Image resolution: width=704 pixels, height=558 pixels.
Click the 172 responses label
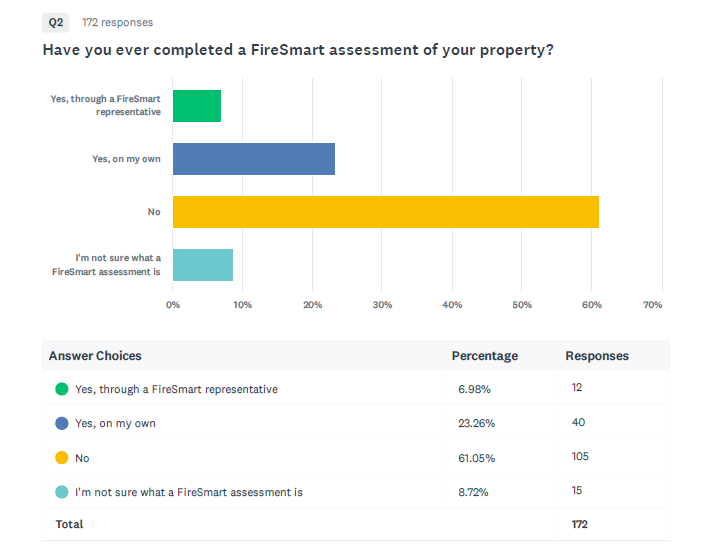pyautogui.click(x=118, y=22)
